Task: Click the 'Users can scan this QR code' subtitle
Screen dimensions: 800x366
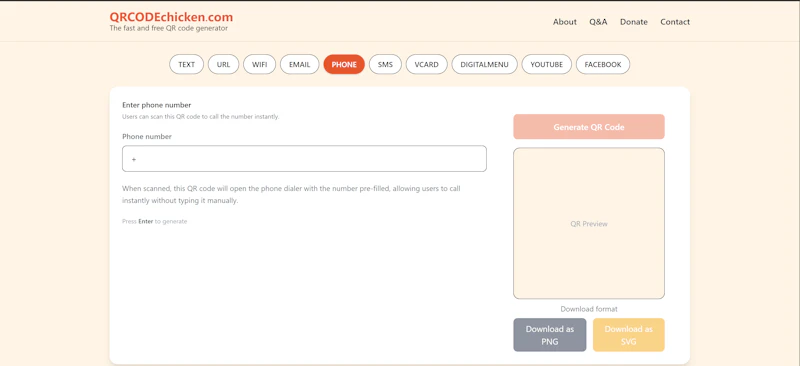Action: point(201,117)
